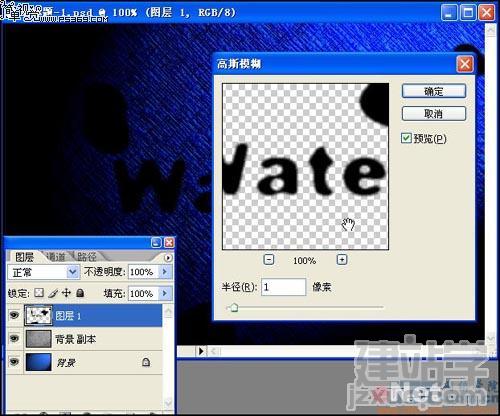Hide the 背景 副本 layer eye
The width and height of the screenshot is (500, 416).
14,339
